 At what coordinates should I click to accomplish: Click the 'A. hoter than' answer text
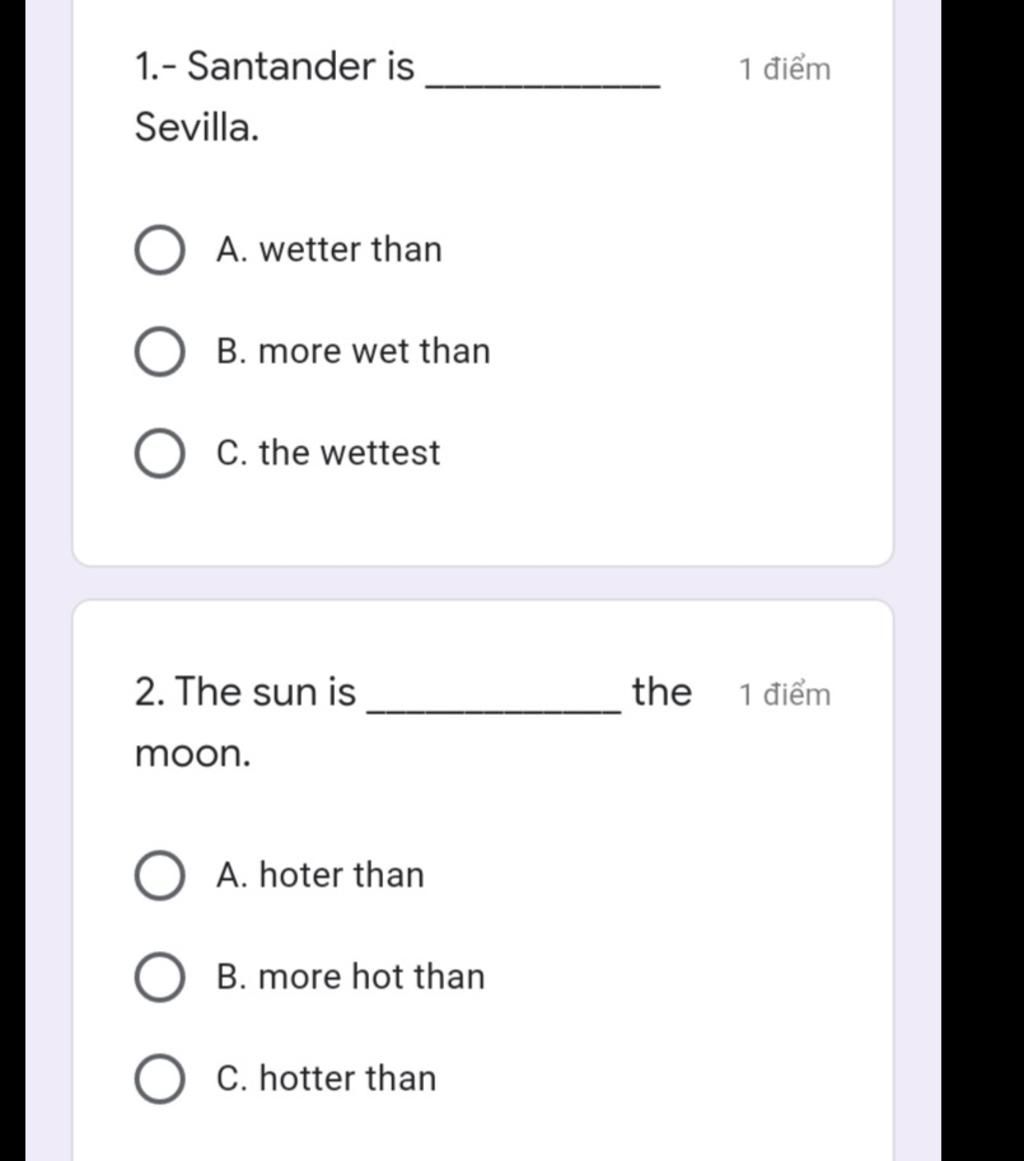(320, 875)
